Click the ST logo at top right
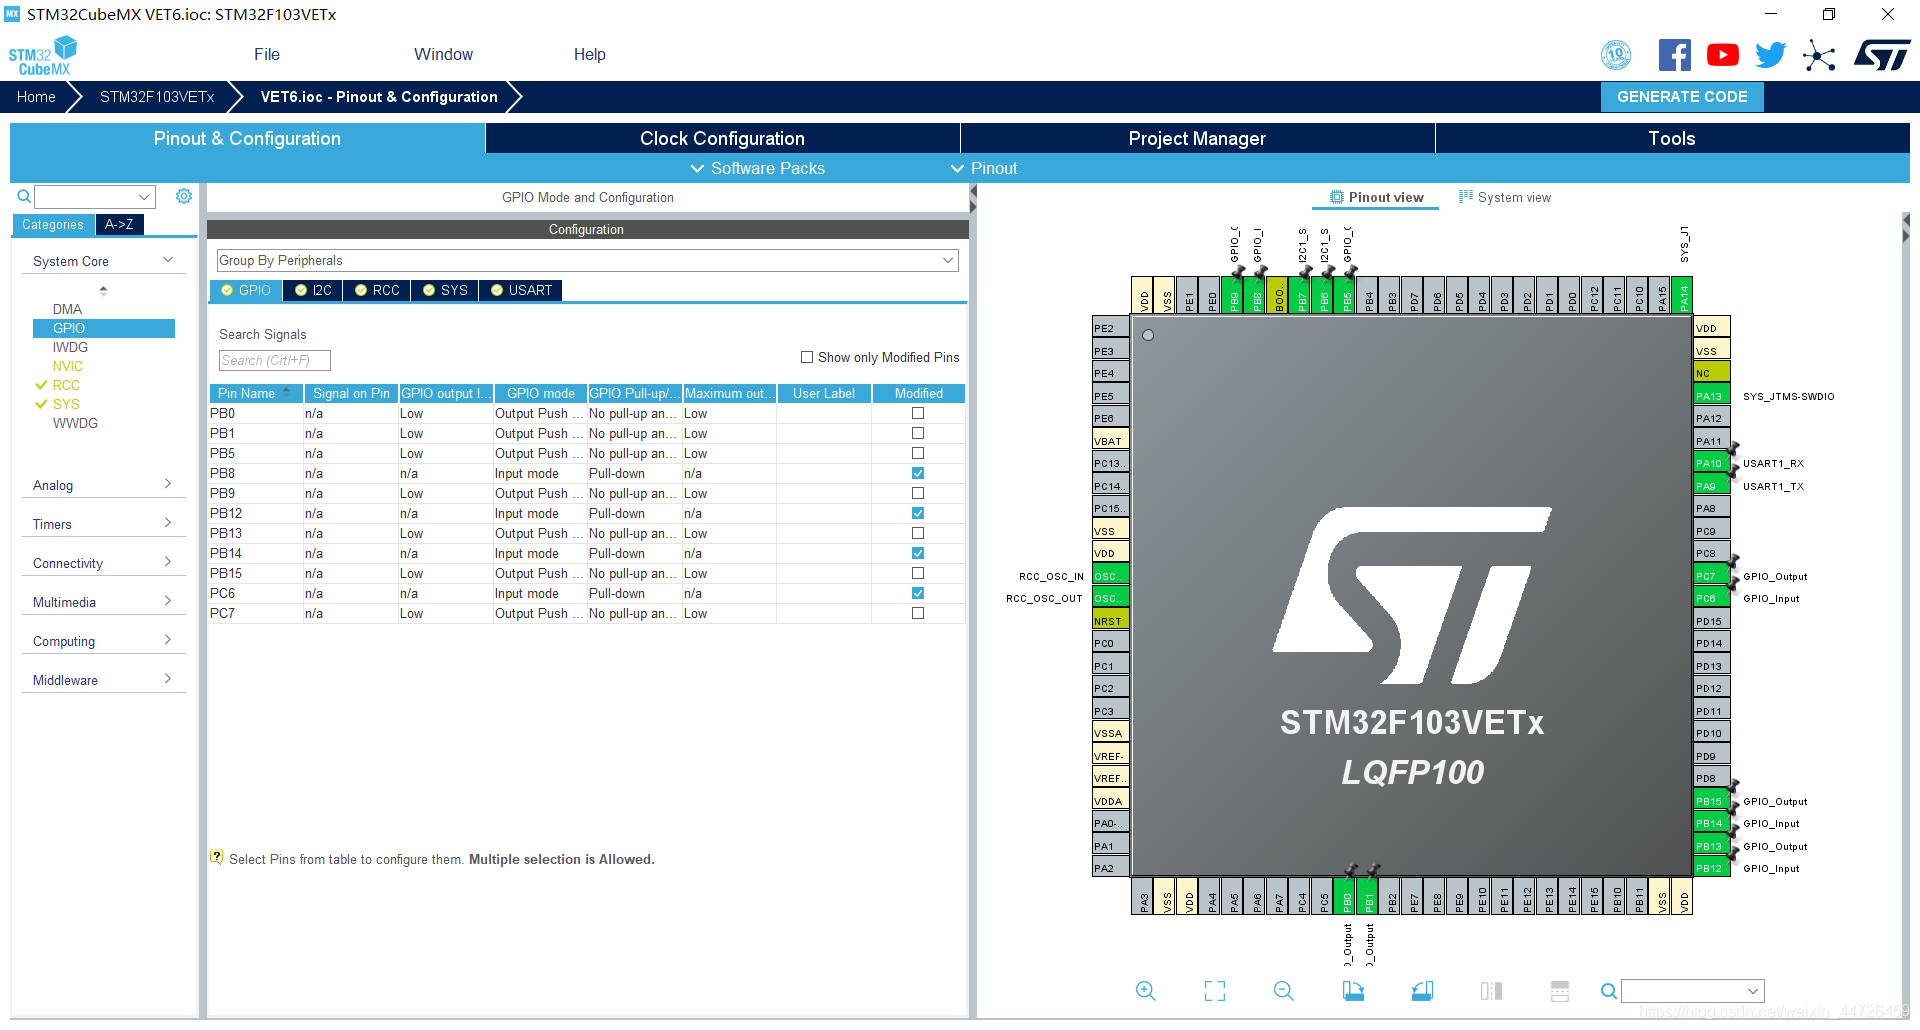Screen dimensions: 1920x1030 pos(1882,55)
